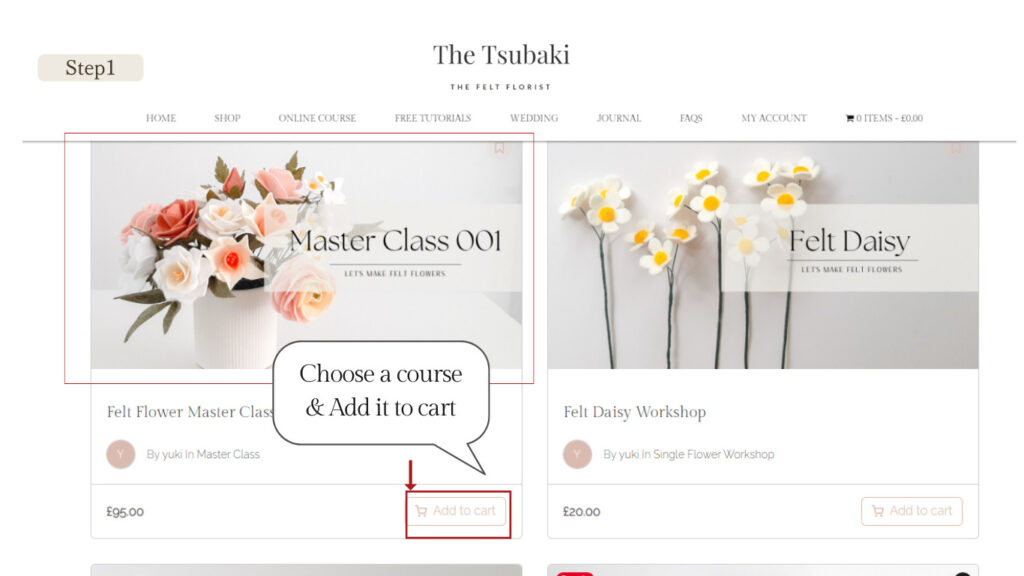Open FAQS page
This screenshot has height=576, width=1024.
tap(691, 118)
